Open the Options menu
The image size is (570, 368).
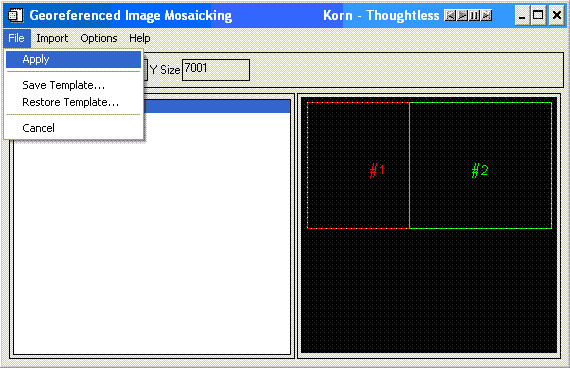99,38
